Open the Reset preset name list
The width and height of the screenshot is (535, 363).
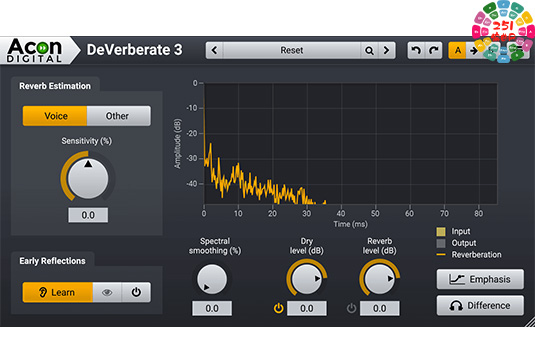pos(292,50)
